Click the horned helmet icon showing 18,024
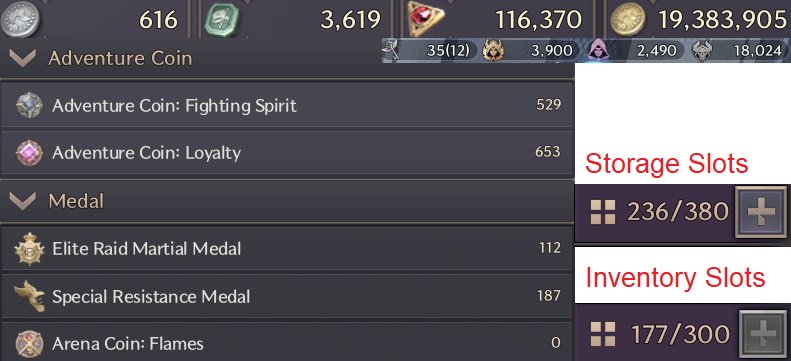 pos(701,50)
